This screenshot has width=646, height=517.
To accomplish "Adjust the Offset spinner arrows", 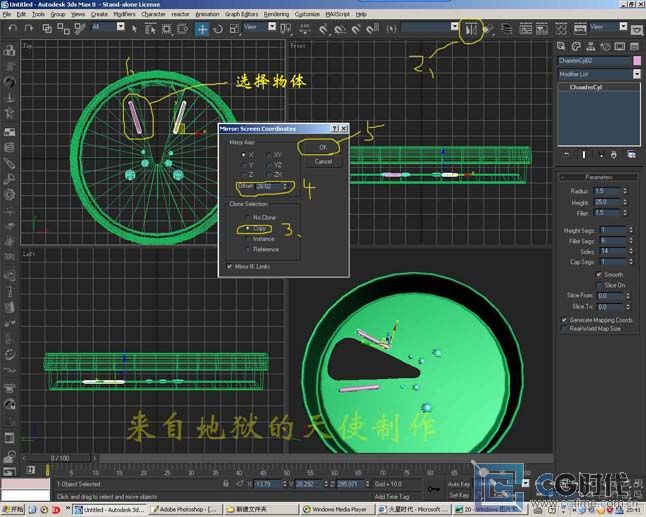I will point(285,187).
